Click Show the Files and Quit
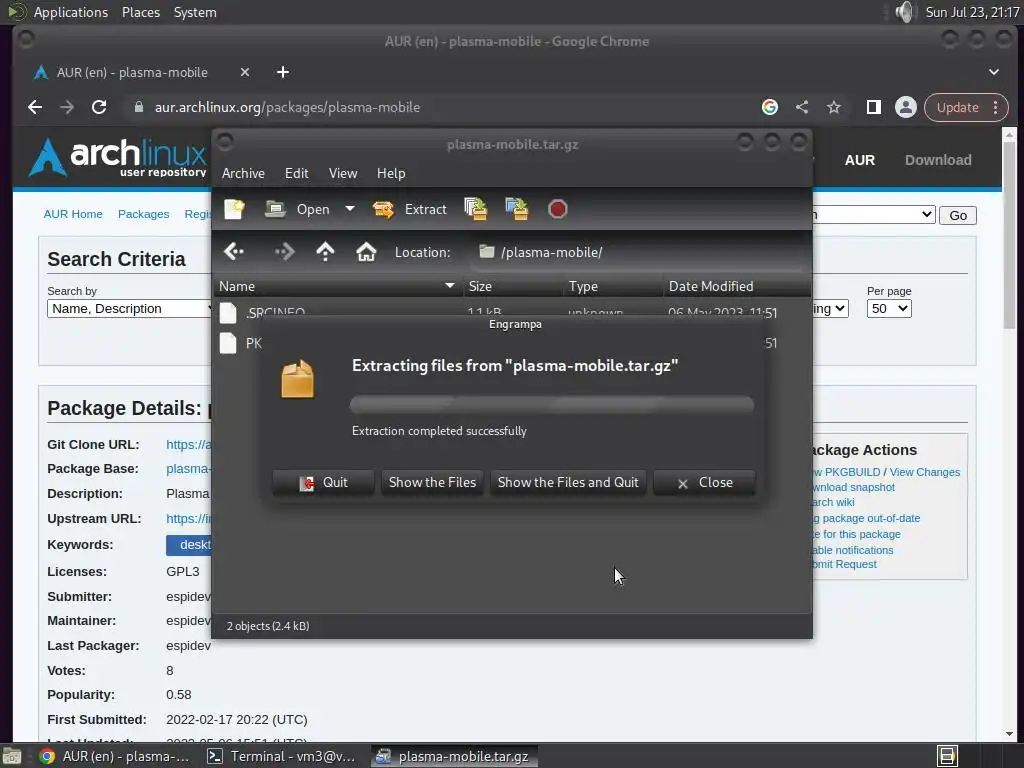Image resolution: width=1024 pixels, height=768 pixels. (x=568, y=483)
